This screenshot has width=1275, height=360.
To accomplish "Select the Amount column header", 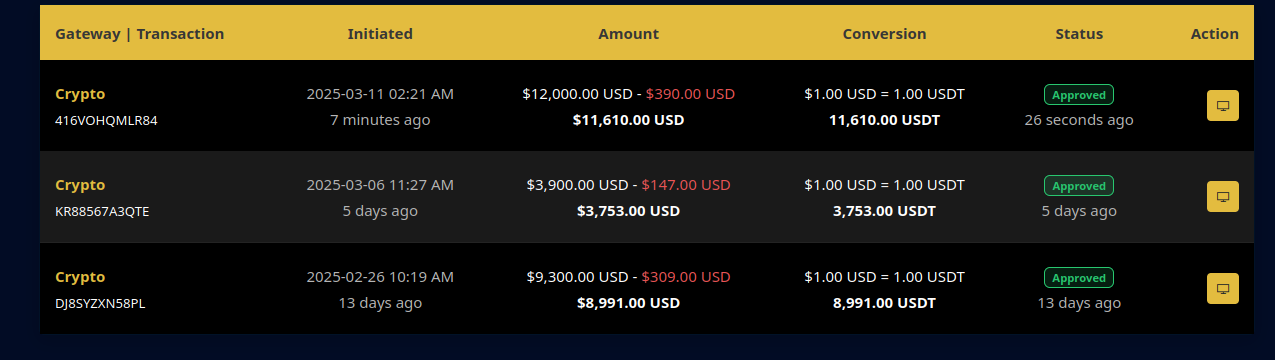I will coord(628,33).
